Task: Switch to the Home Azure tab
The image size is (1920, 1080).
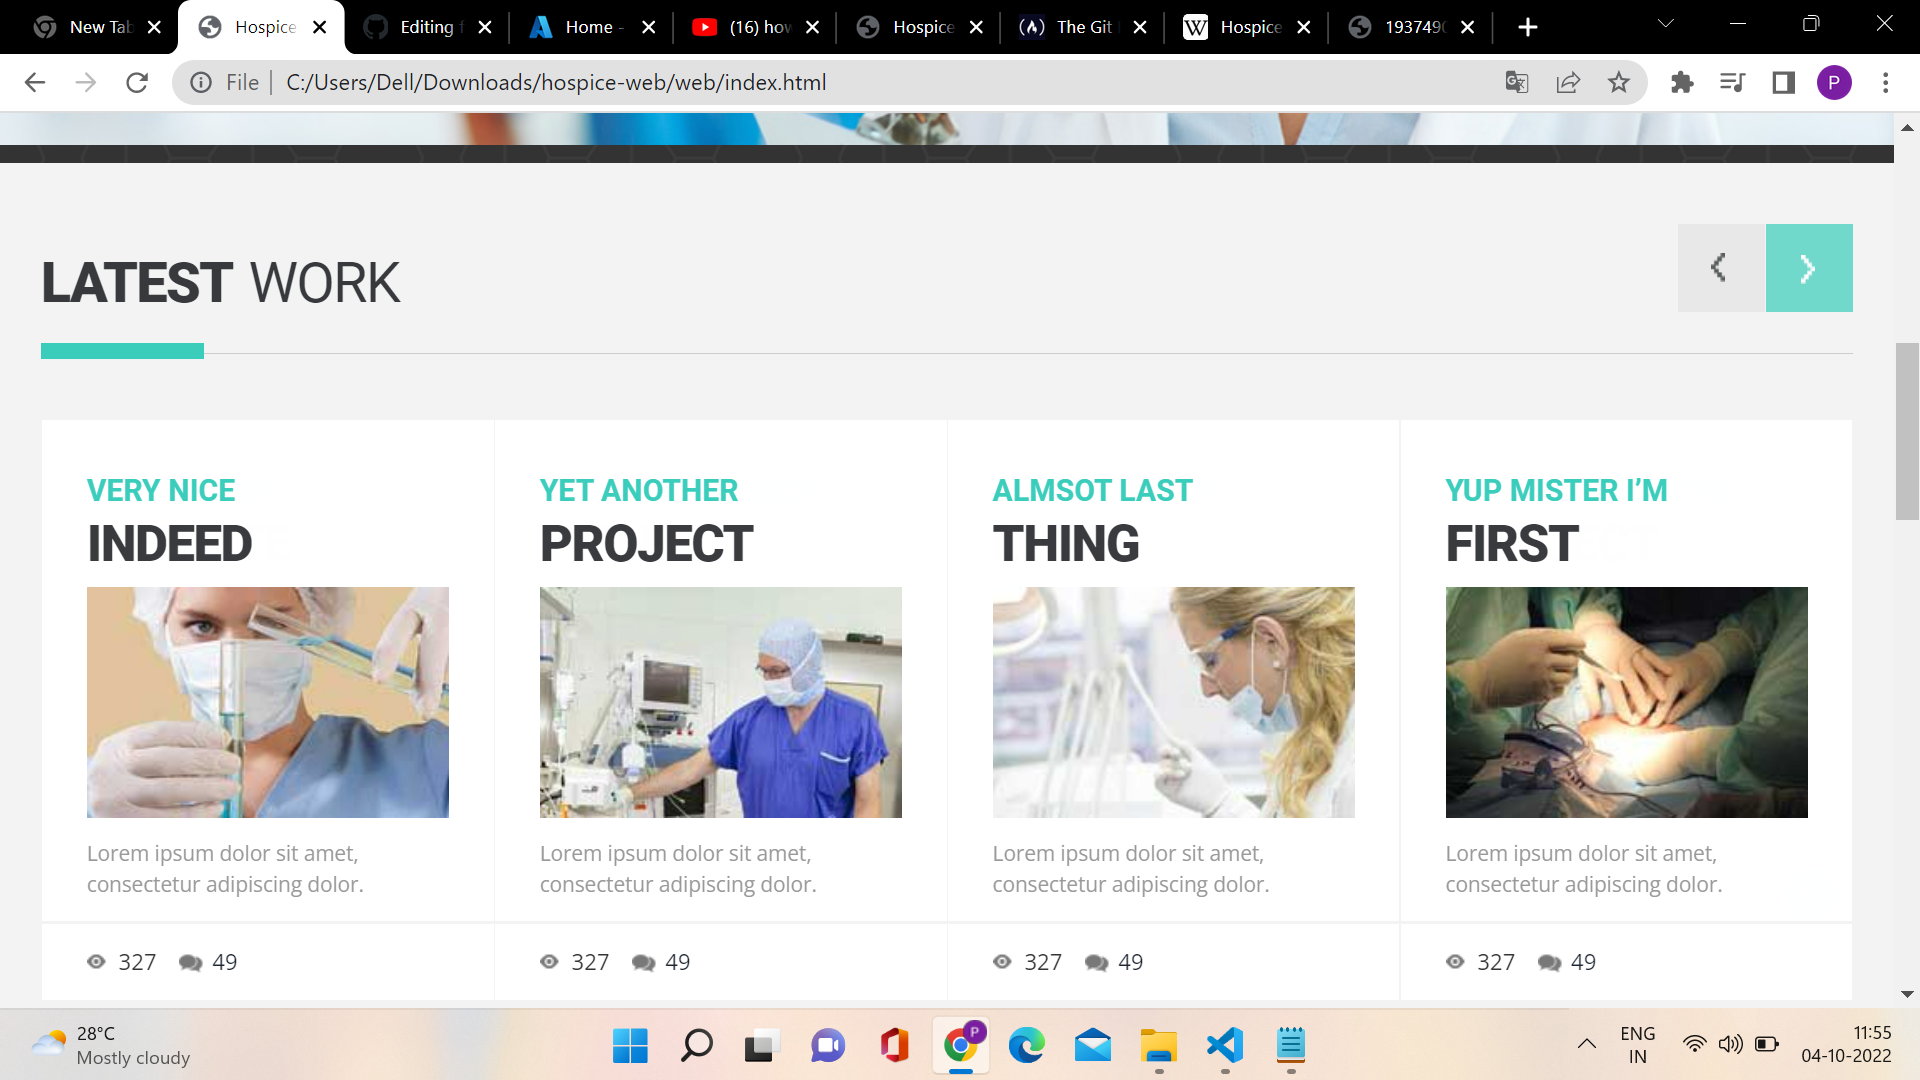Action: click(x=593, y=27)
